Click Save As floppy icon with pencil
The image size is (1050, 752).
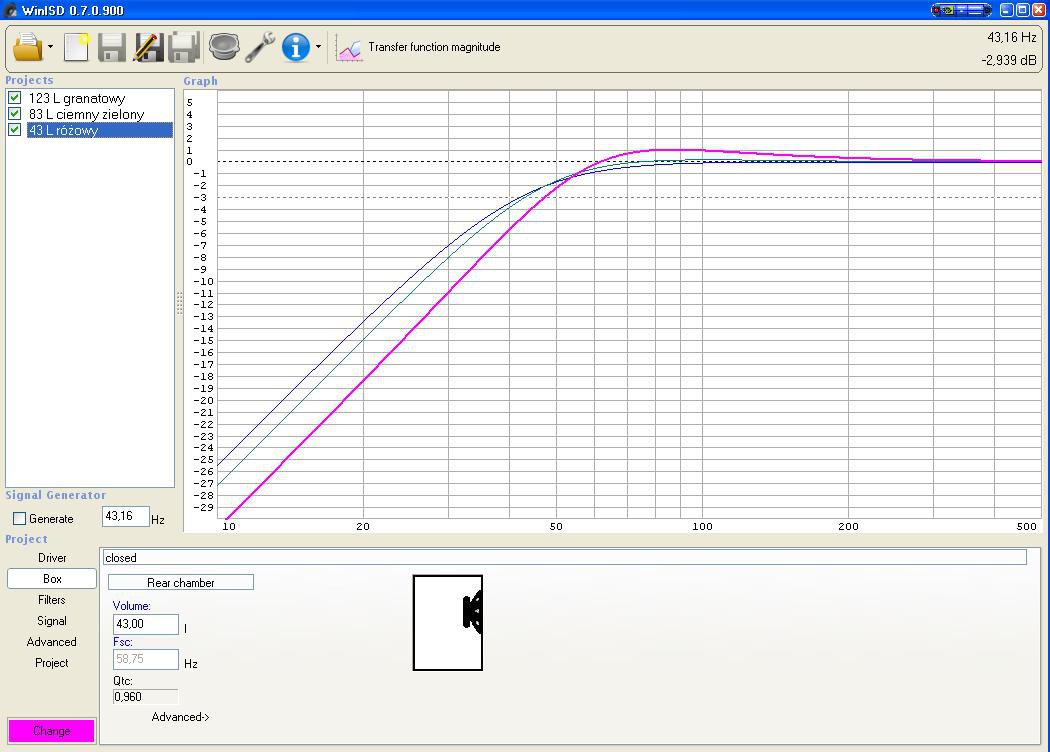coord(148,47)
